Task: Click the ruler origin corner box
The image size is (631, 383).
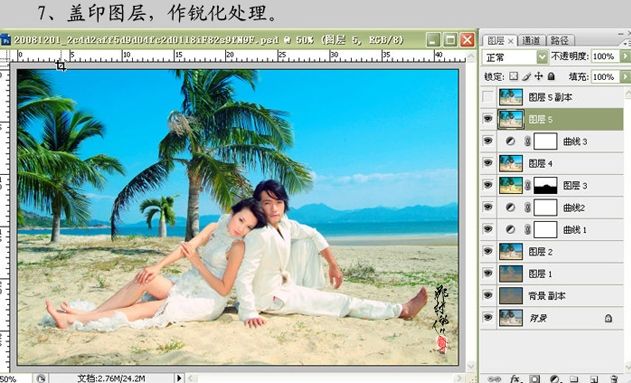Action: (4, 55)
